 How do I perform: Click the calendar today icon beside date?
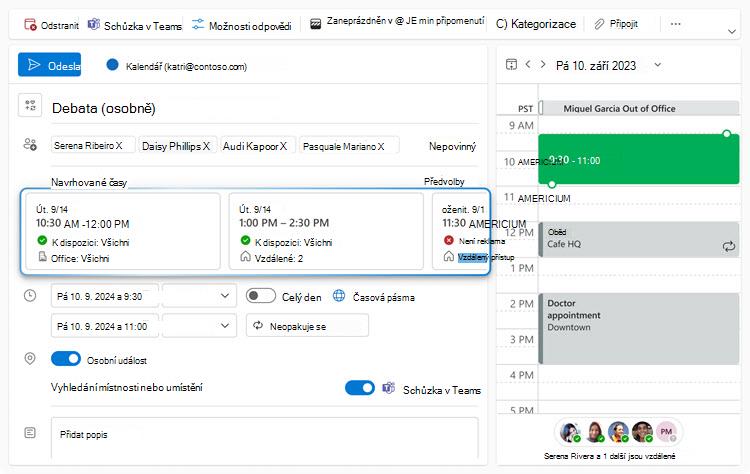(511, 65)
